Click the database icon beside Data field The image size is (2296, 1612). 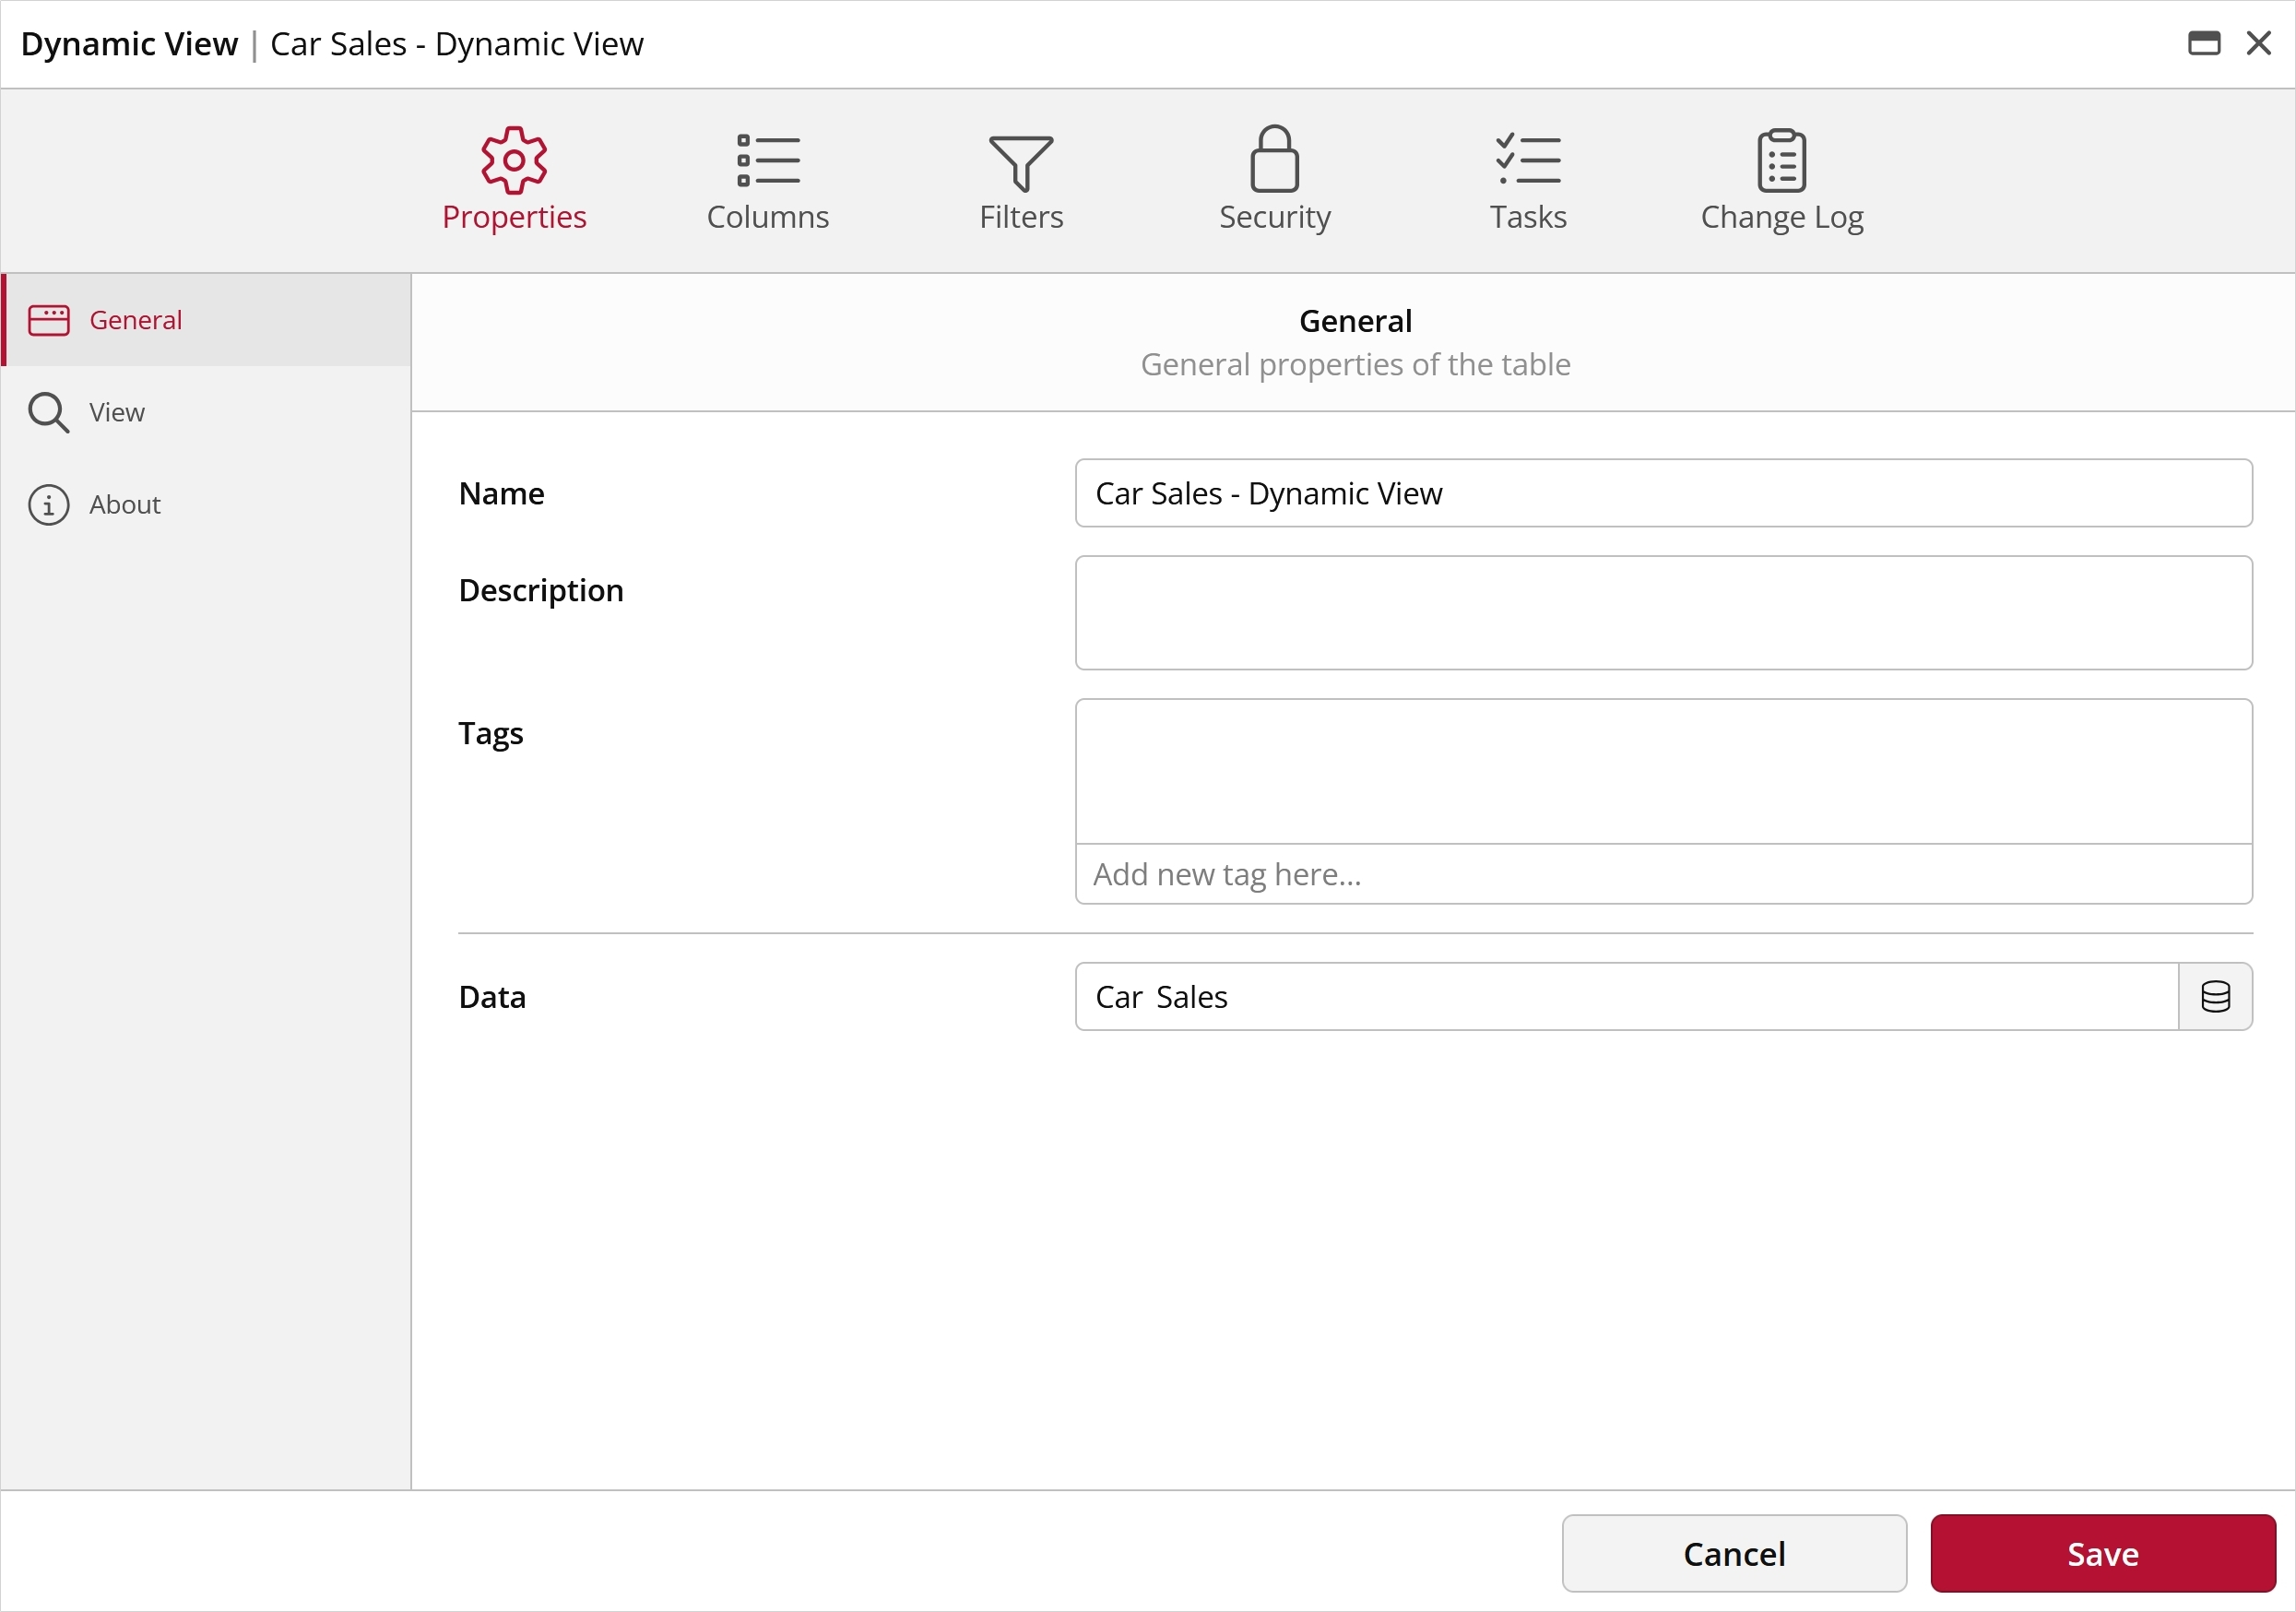[x=2215, y=997]
